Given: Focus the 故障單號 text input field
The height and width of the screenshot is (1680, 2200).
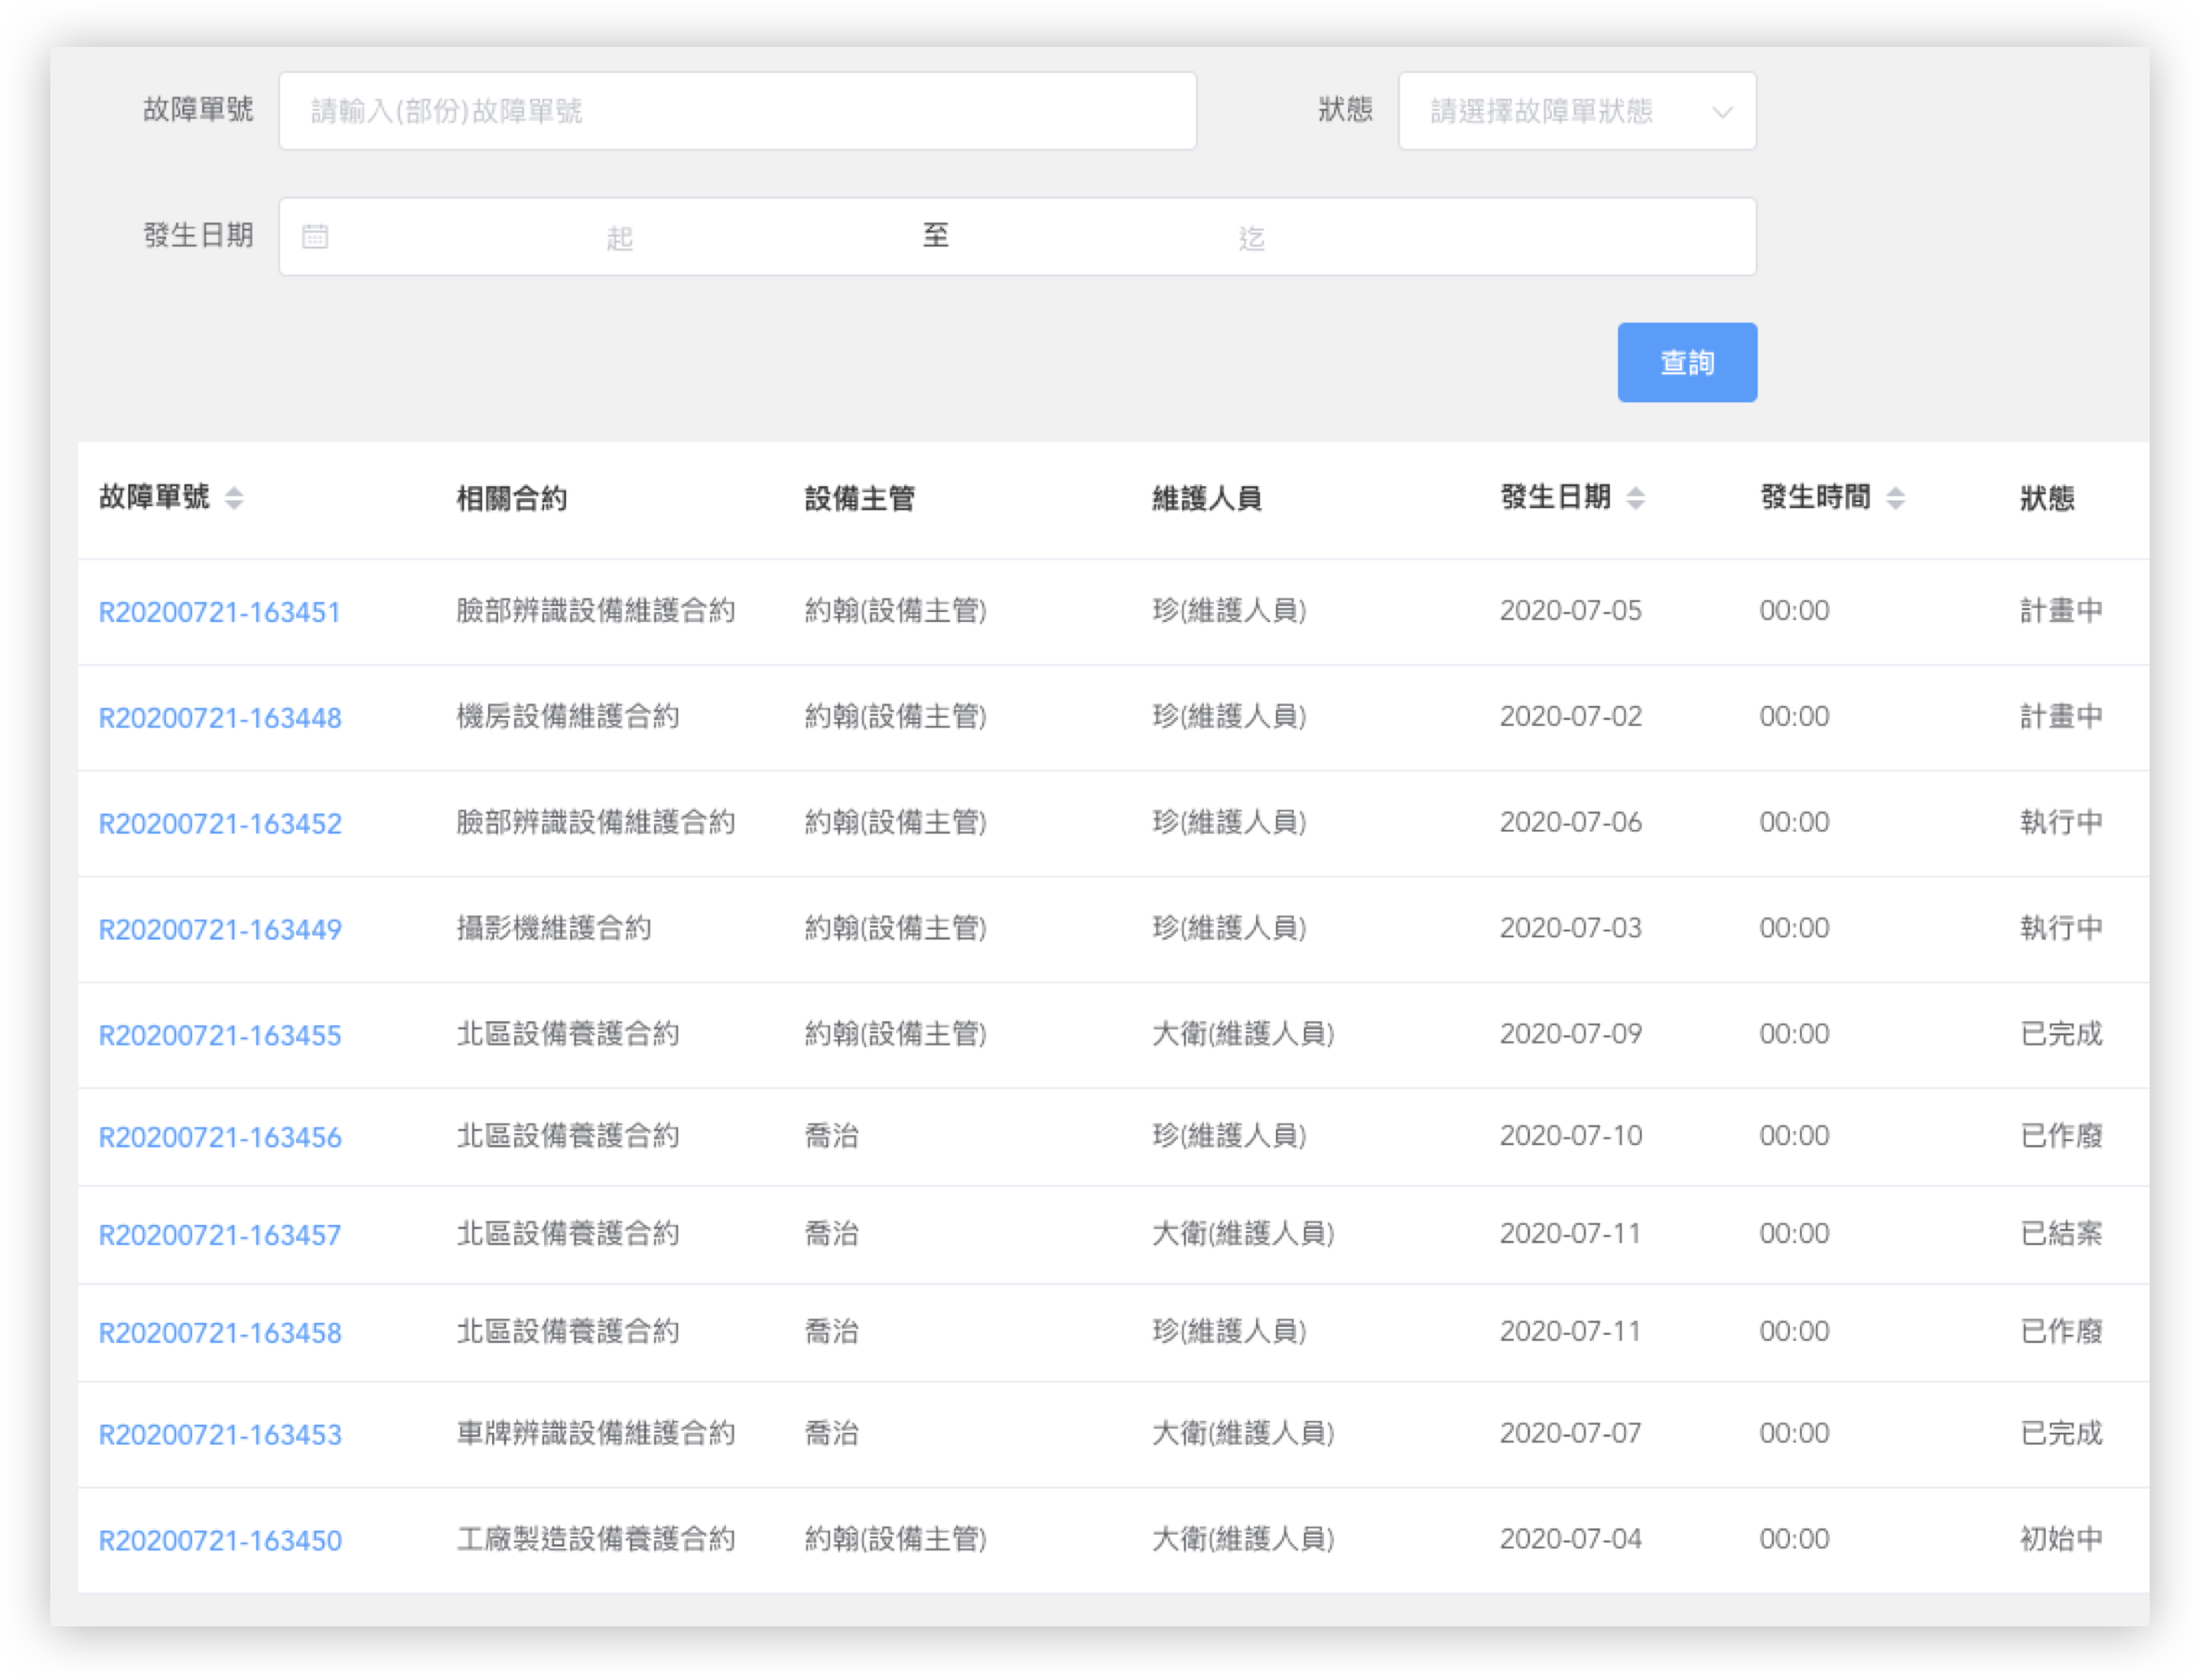Looking at the screenshot, I should point(737,111).
